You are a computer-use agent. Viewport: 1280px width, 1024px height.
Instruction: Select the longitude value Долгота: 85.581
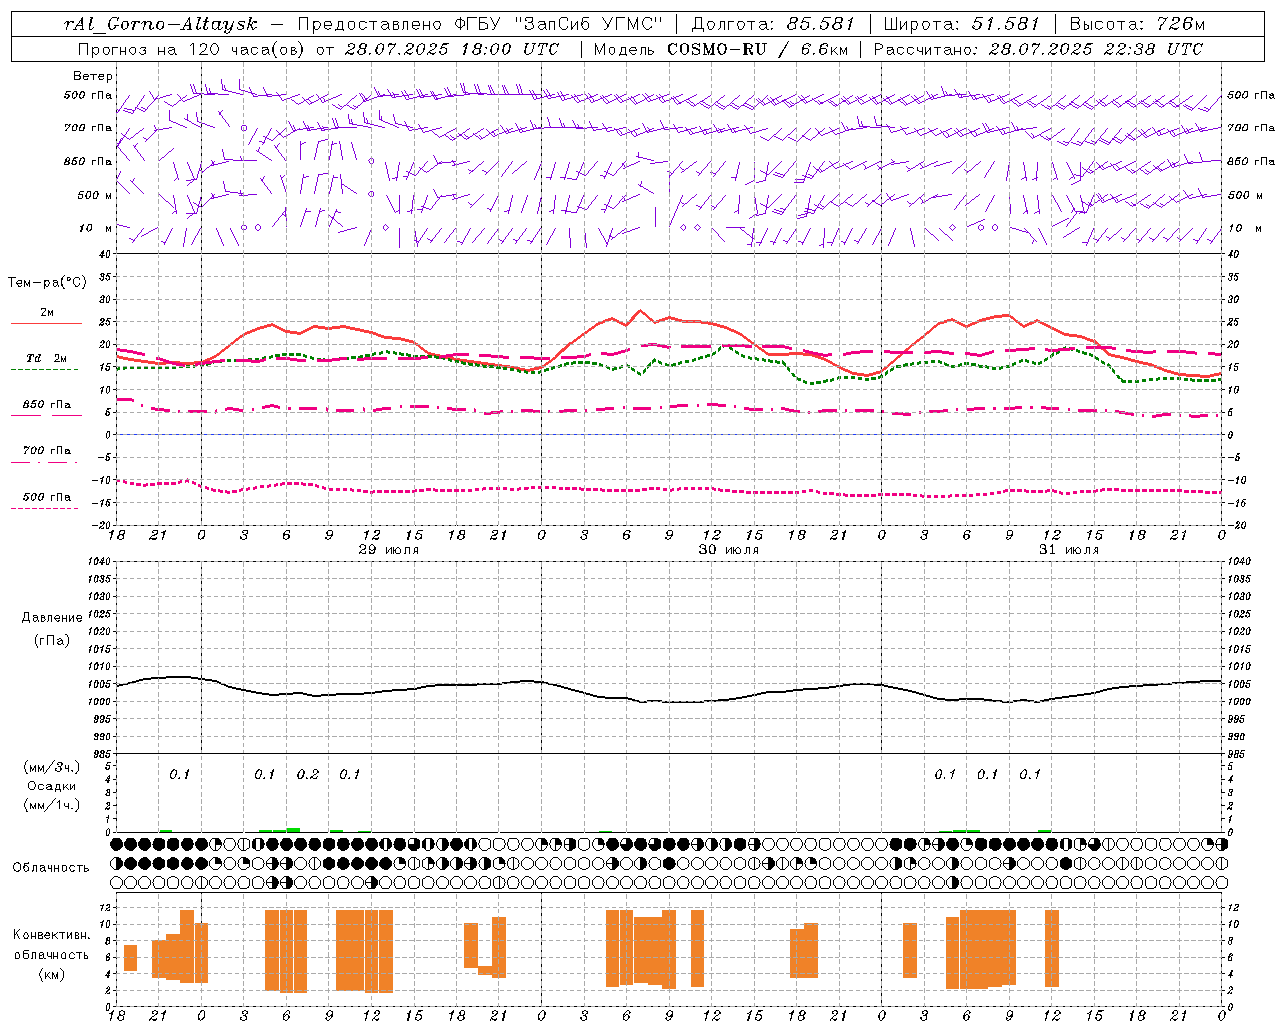(773, 24)
